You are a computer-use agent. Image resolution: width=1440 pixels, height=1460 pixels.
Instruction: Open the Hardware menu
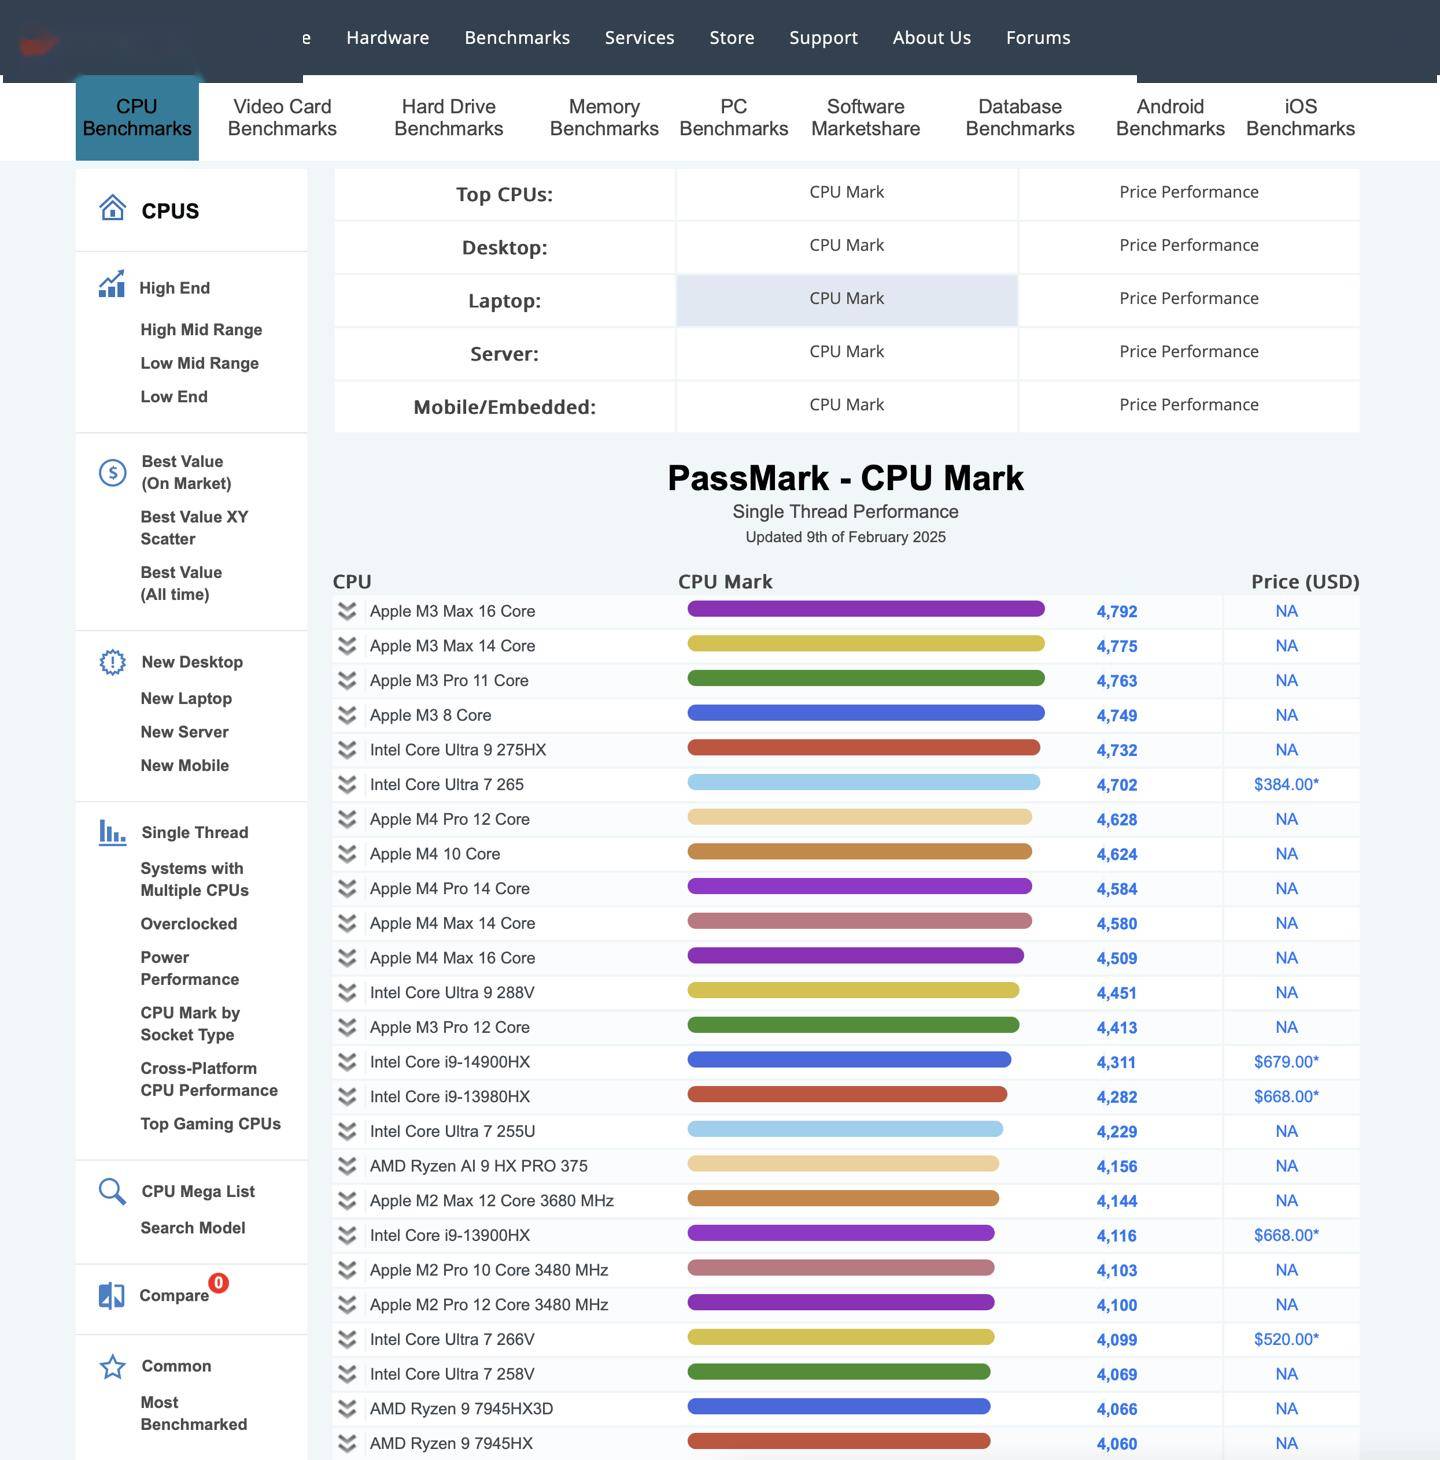pyautogui.click(x=388, y=38)
